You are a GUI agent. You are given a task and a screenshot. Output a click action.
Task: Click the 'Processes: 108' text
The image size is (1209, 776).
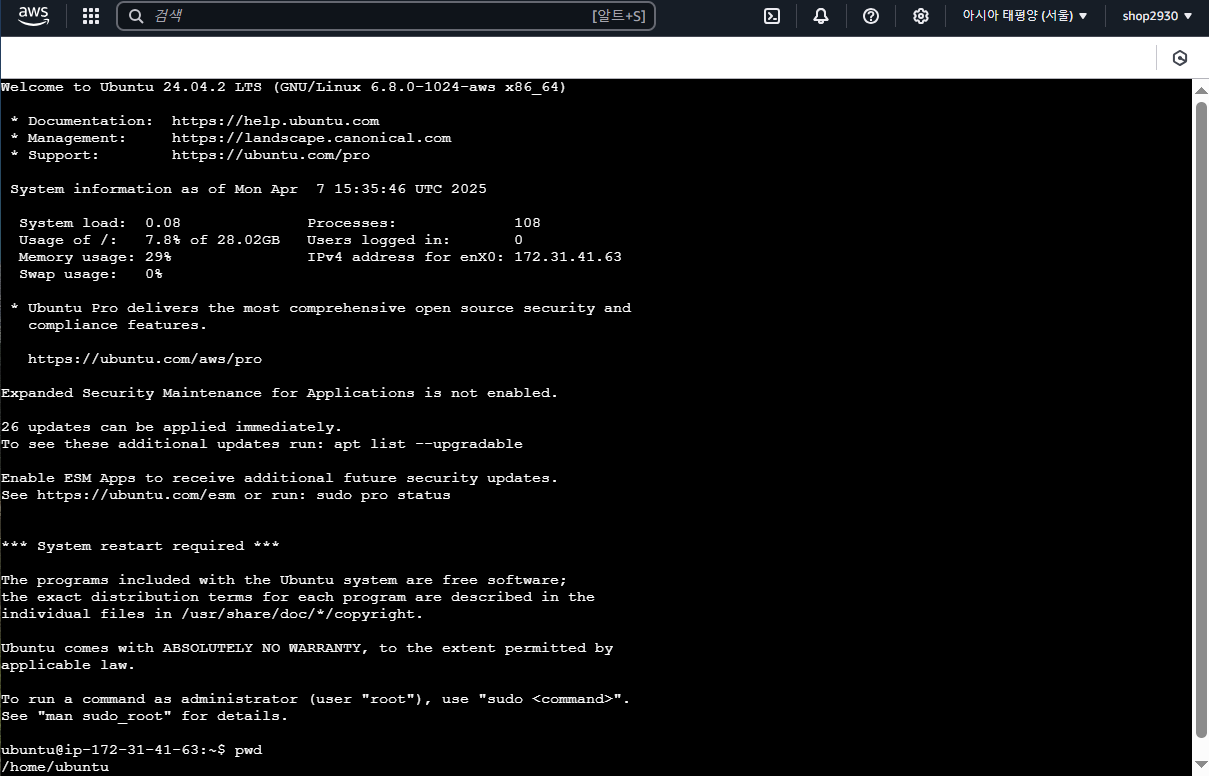coord(424,223)
